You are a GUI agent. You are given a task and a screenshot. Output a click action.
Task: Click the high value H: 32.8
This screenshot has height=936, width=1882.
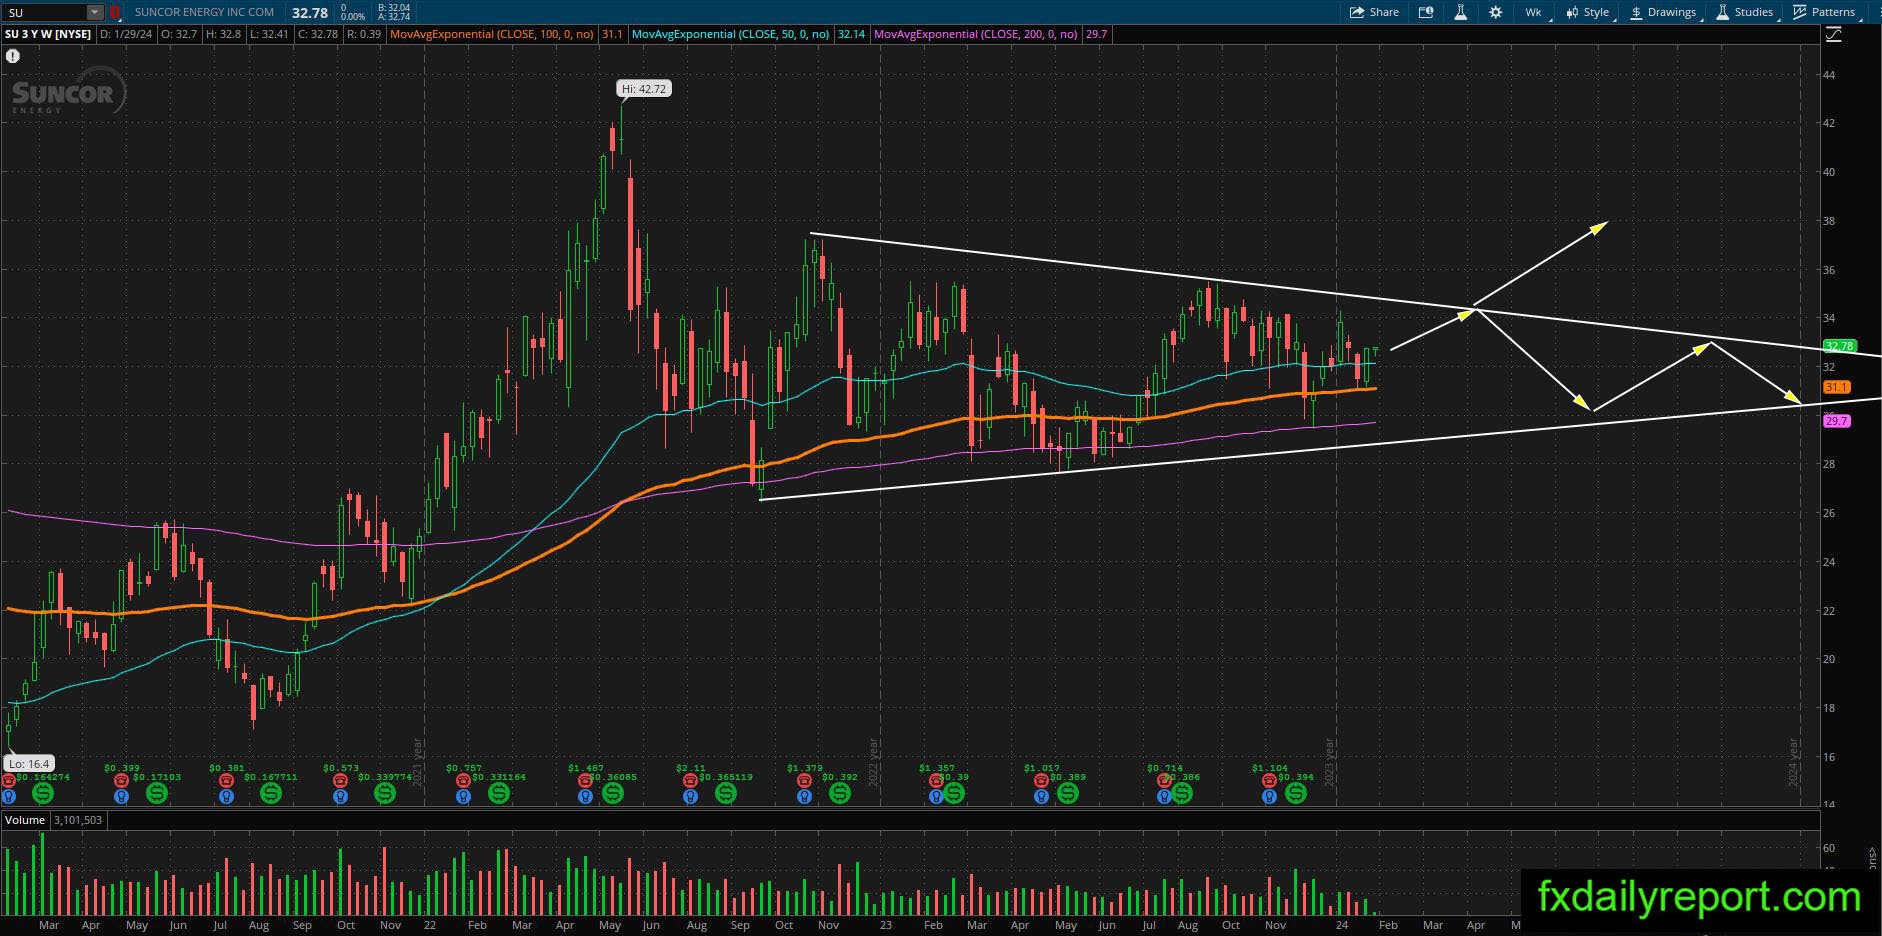click(224, 34)
